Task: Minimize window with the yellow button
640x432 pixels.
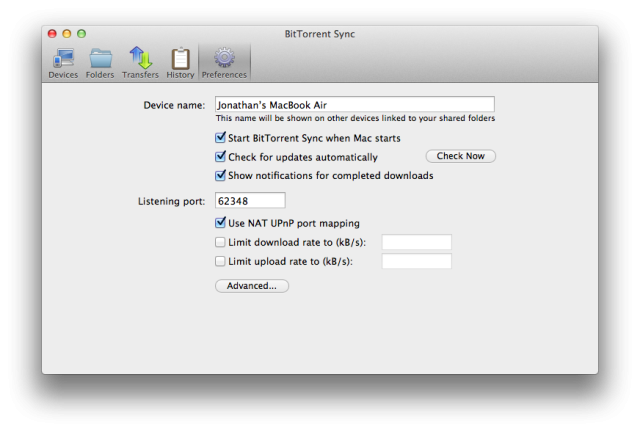Action: [x=67, y=33]
